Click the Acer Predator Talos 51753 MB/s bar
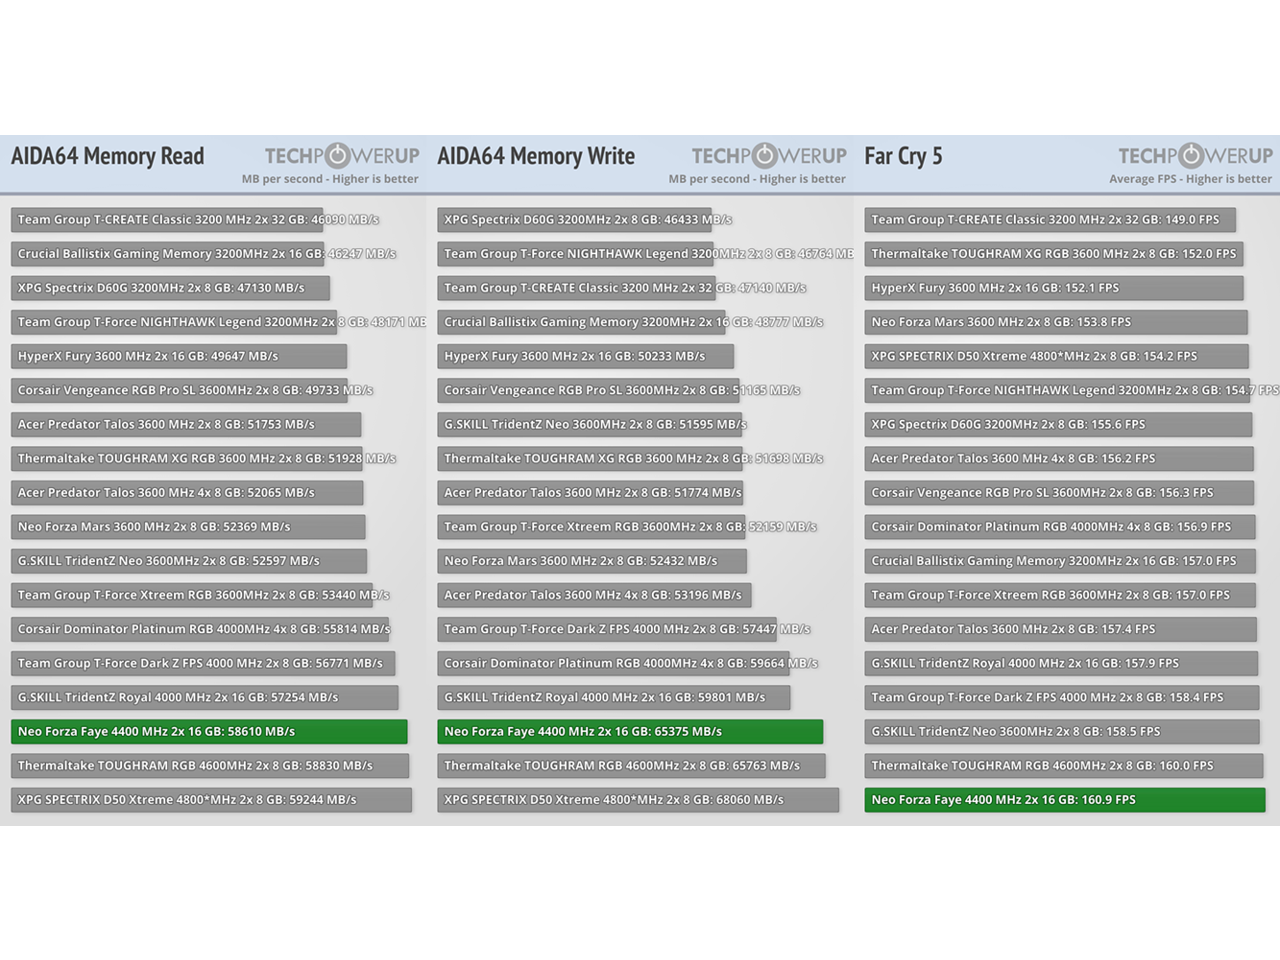1280x960 pixels. pos(186,424)
